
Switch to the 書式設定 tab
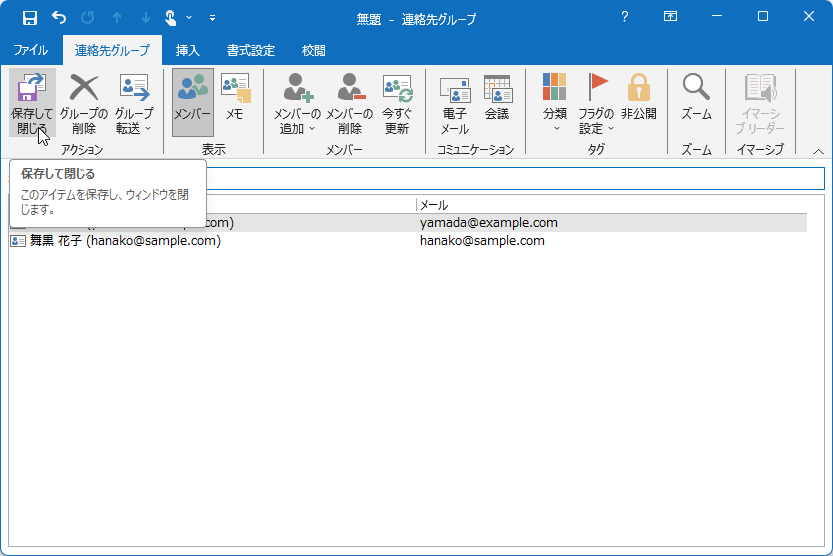251,50
